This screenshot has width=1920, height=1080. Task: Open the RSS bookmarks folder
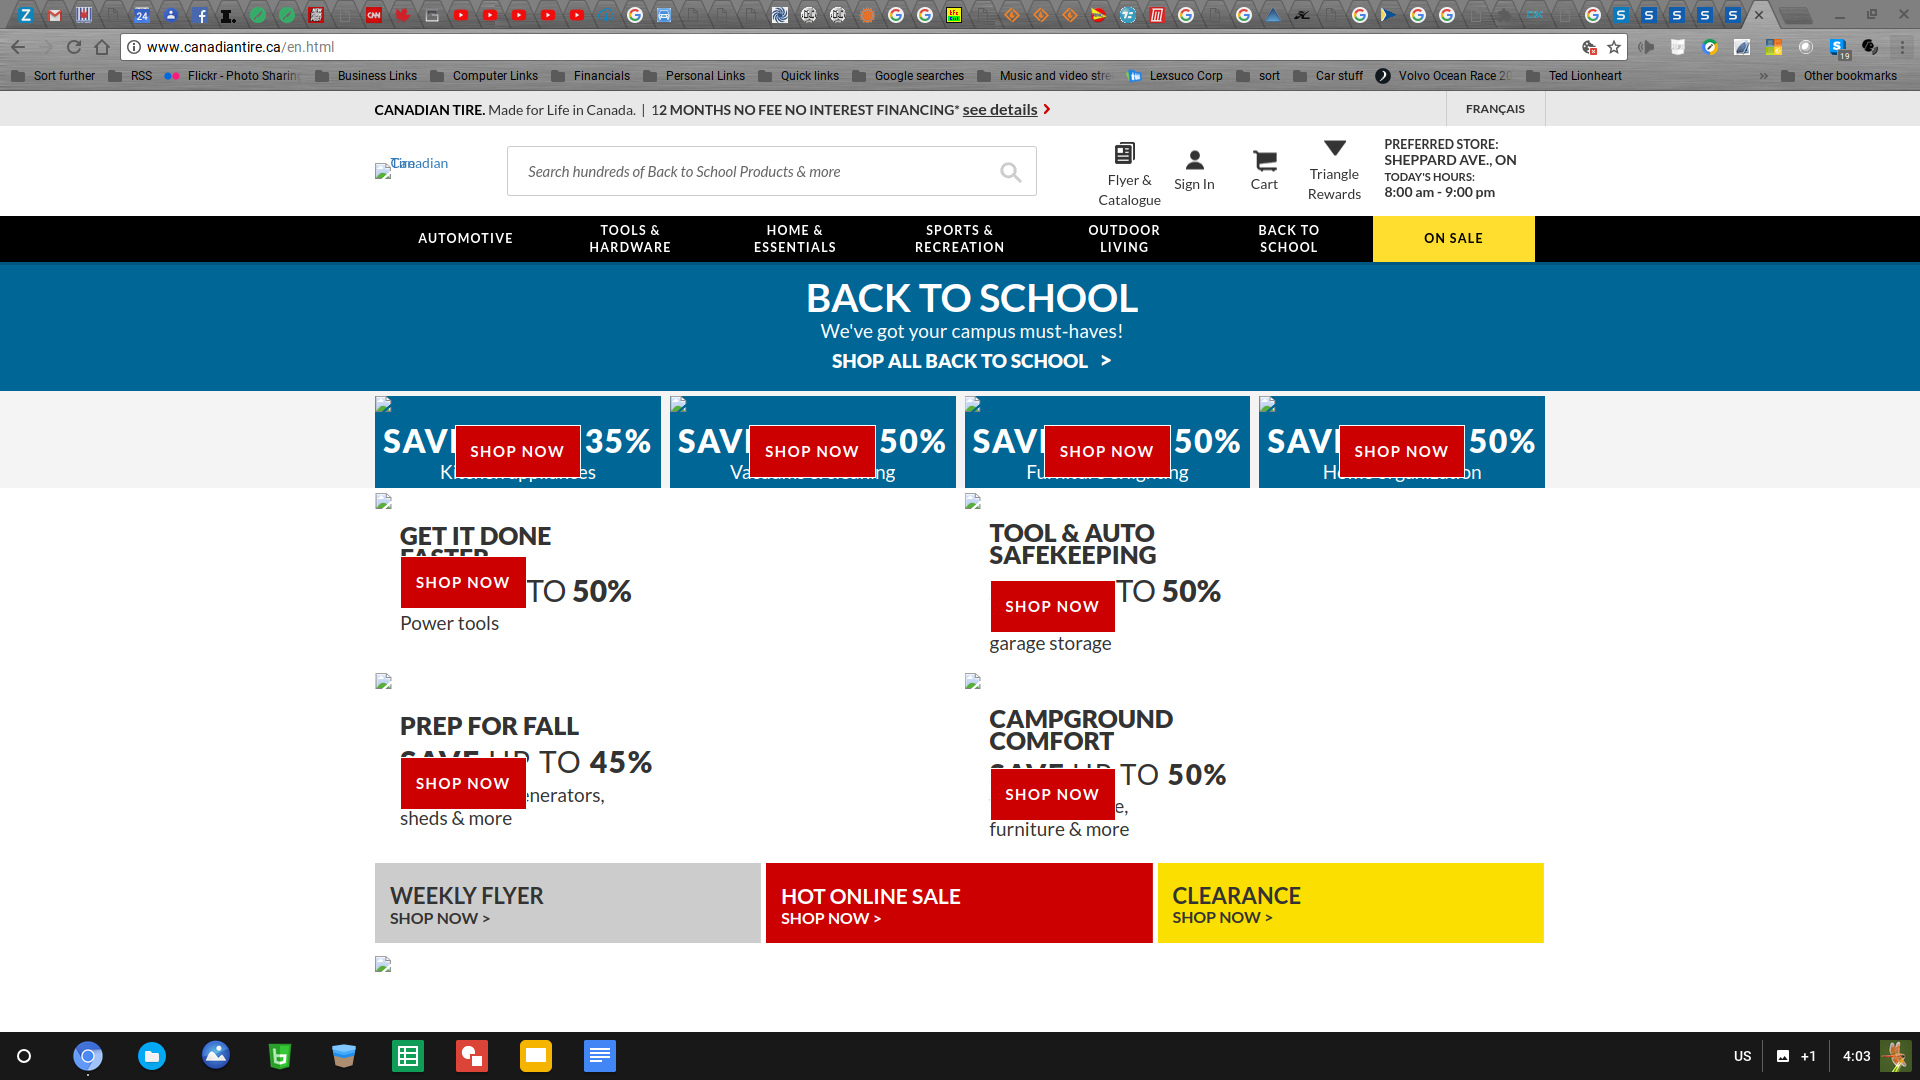coord(130,76)
